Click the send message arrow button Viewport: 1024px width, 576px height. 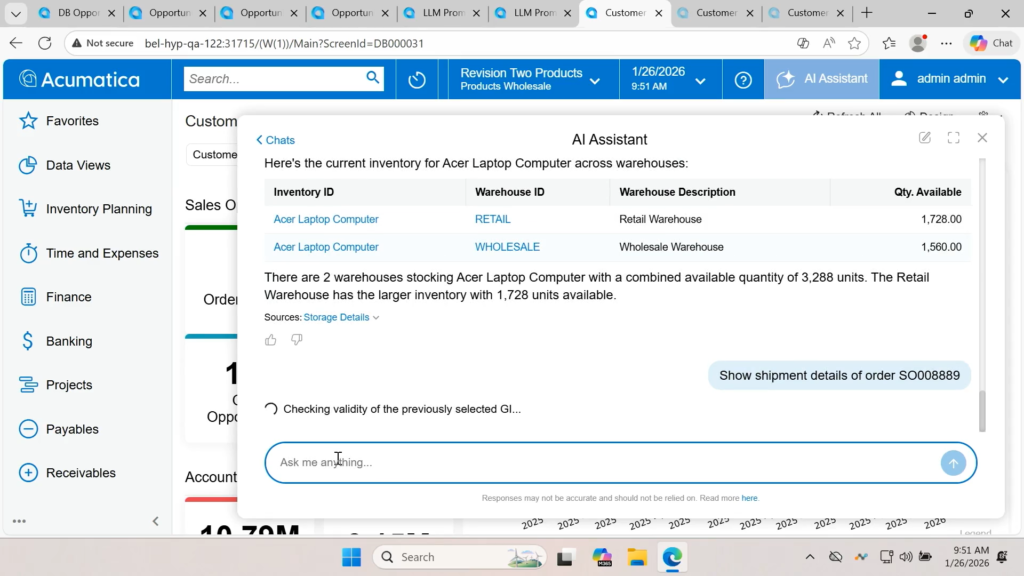953,463
